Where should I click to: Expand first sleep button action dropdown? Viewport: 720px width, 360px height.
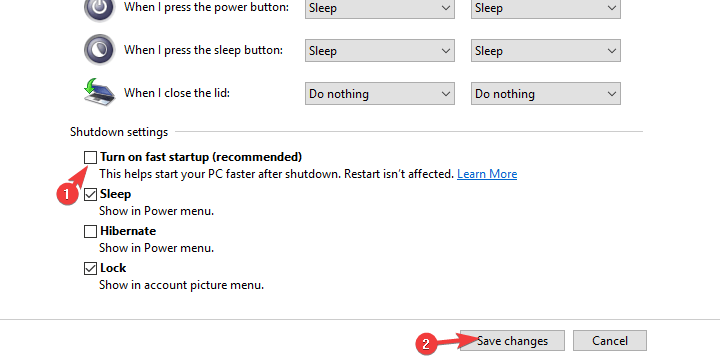[380, 51]
